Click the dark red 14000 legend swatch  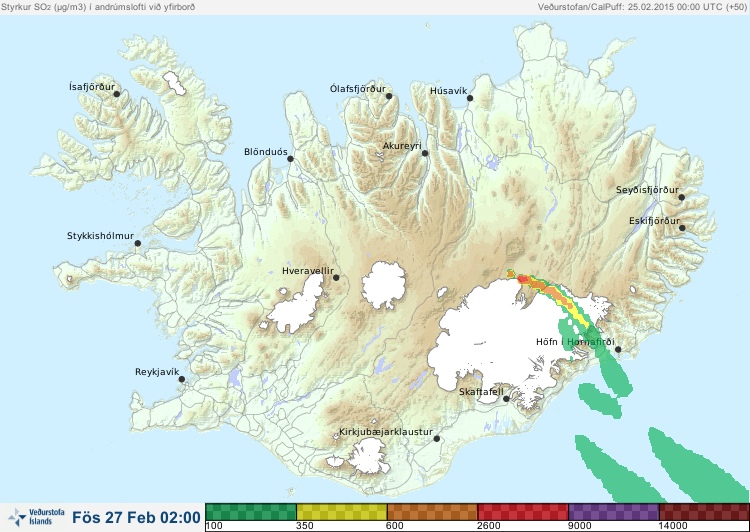(x=704, y=512)
